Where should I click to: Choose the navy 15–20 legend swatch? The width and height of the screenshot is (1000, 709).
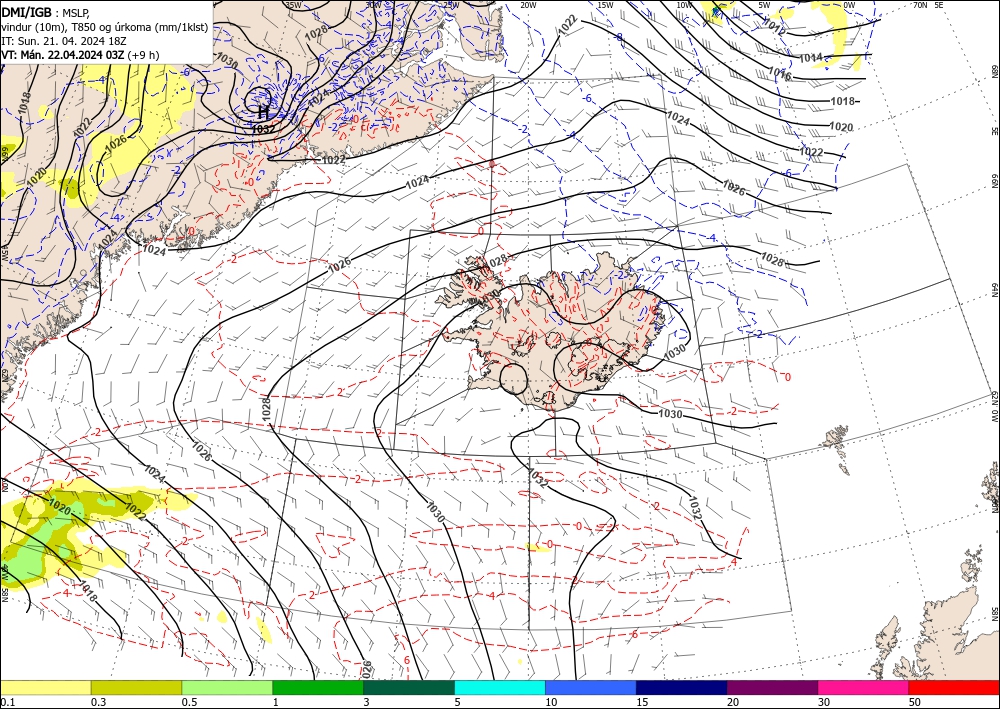point(682,687)
